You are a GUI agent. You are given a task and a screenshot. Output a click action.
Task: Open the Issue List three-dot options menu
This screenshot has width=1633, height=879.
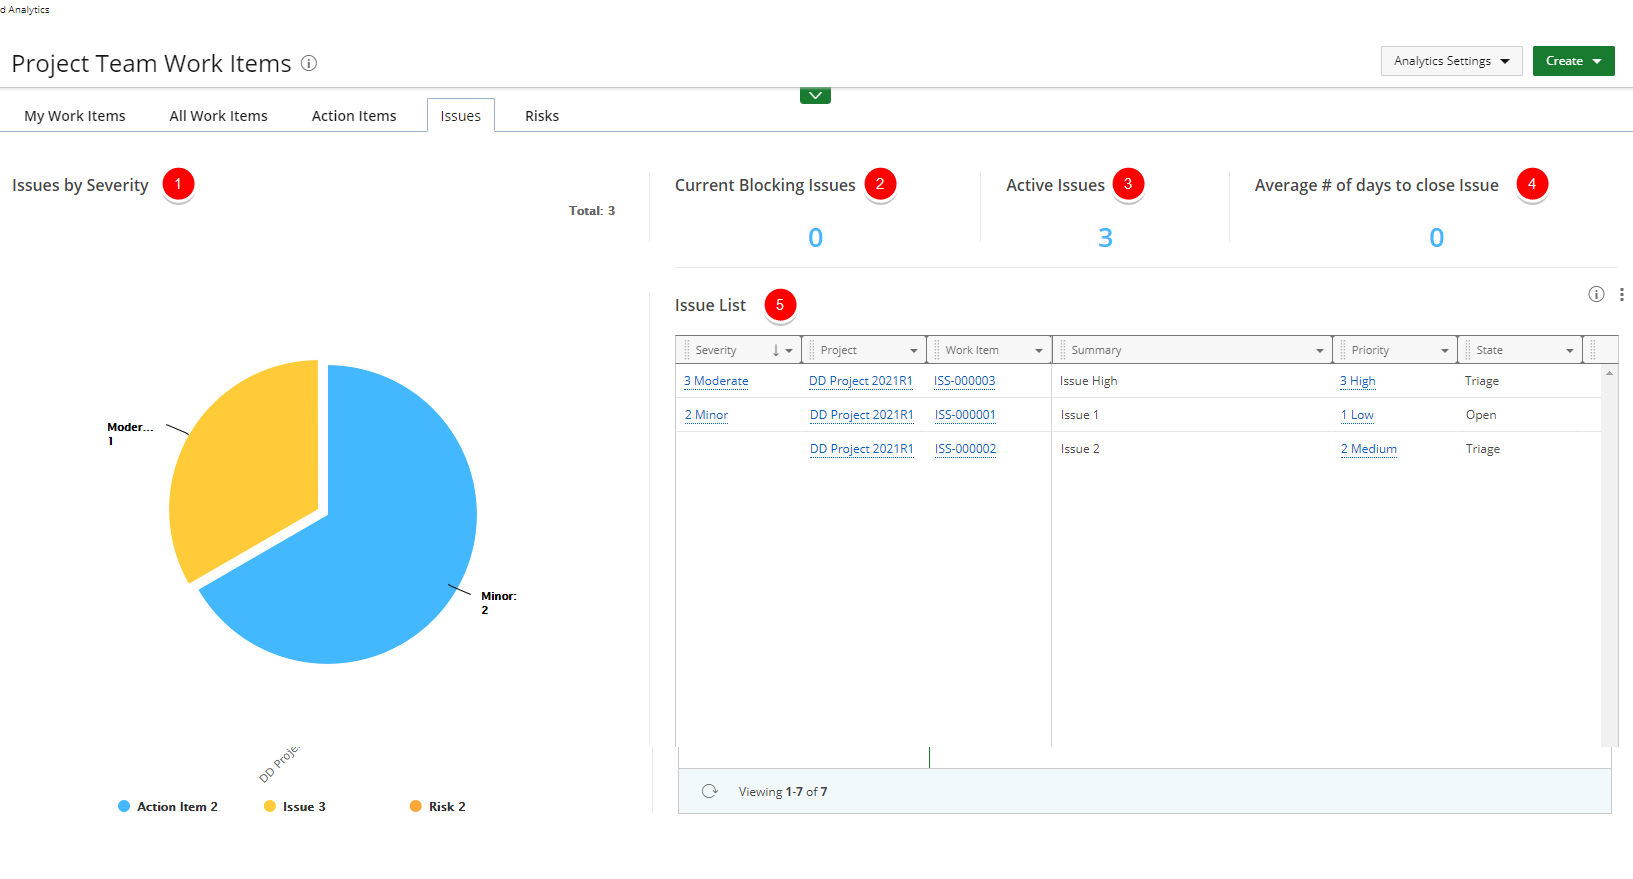1621,294
